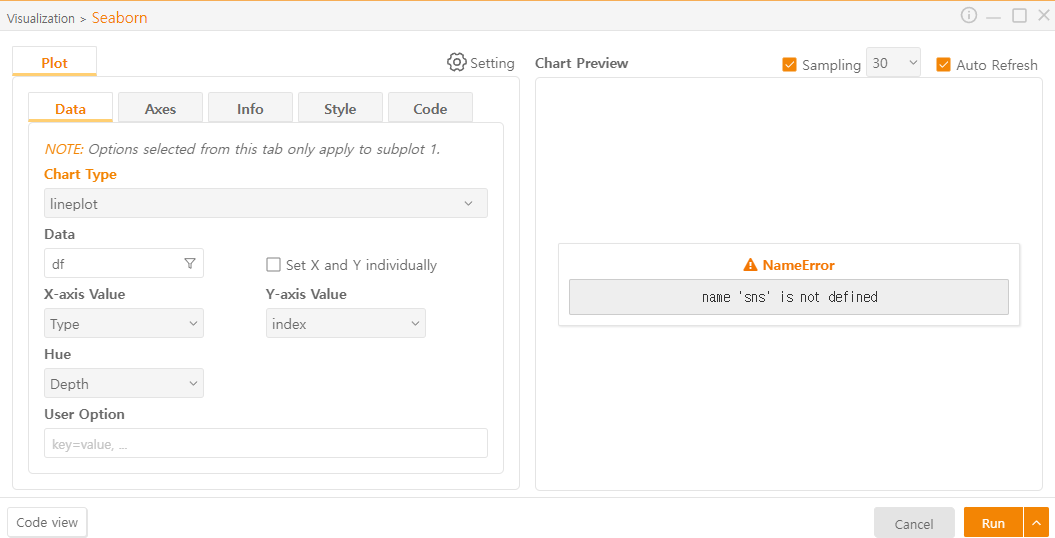Open the Chart Type lineplot dropdown
The height and width of the screenshot is (538, 1055).
pyautogui.click(x=266, y=203)
